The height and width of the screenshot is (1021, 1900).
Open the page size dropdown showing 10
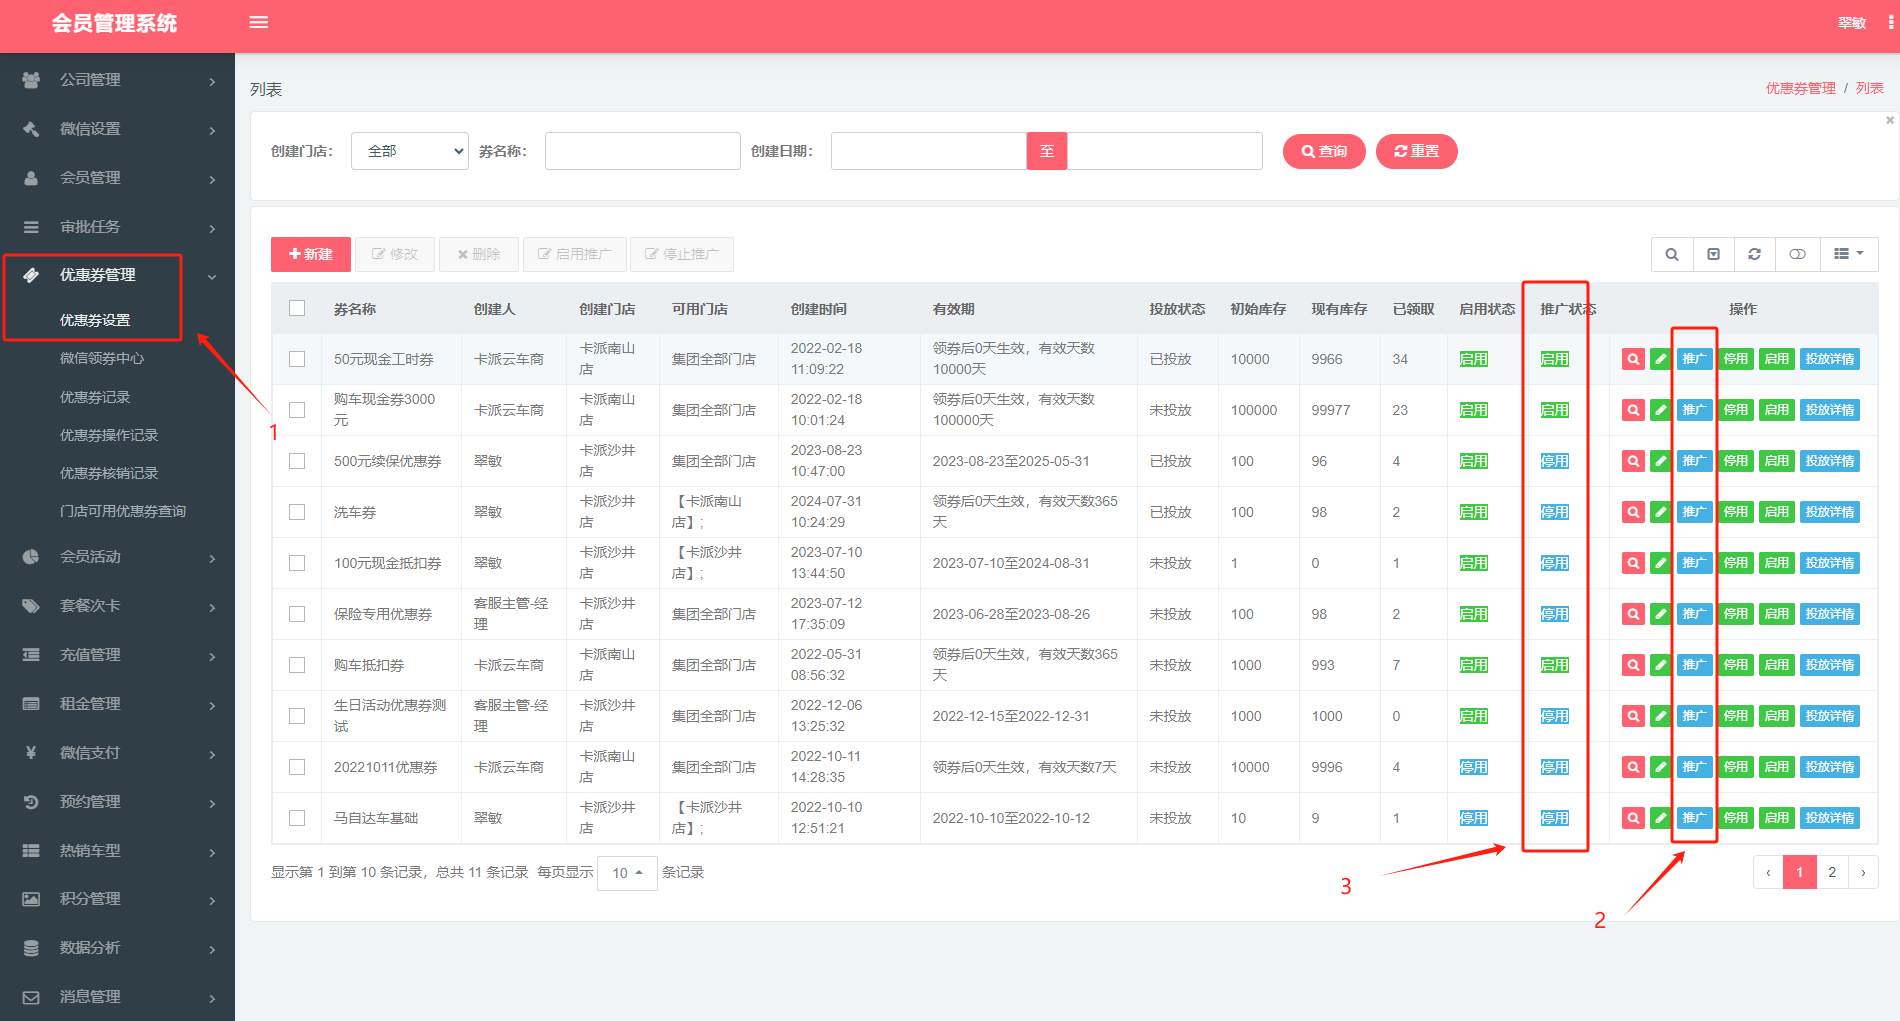click(x=627, y=873)
